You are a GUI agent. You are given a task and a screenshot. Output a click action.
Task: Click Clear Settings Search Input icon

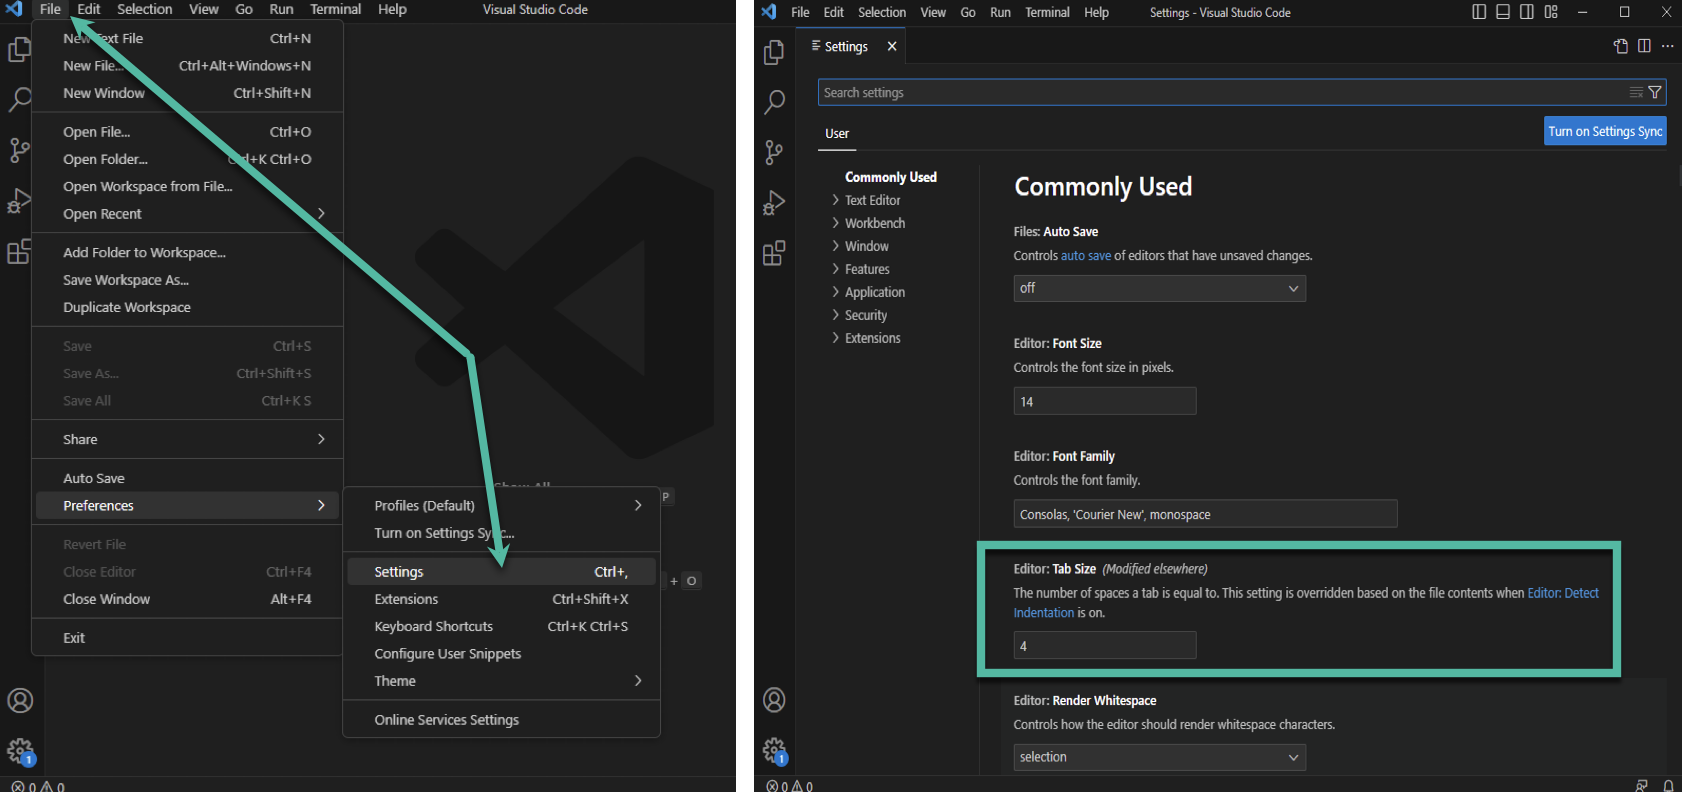[x=1636, y=92]
